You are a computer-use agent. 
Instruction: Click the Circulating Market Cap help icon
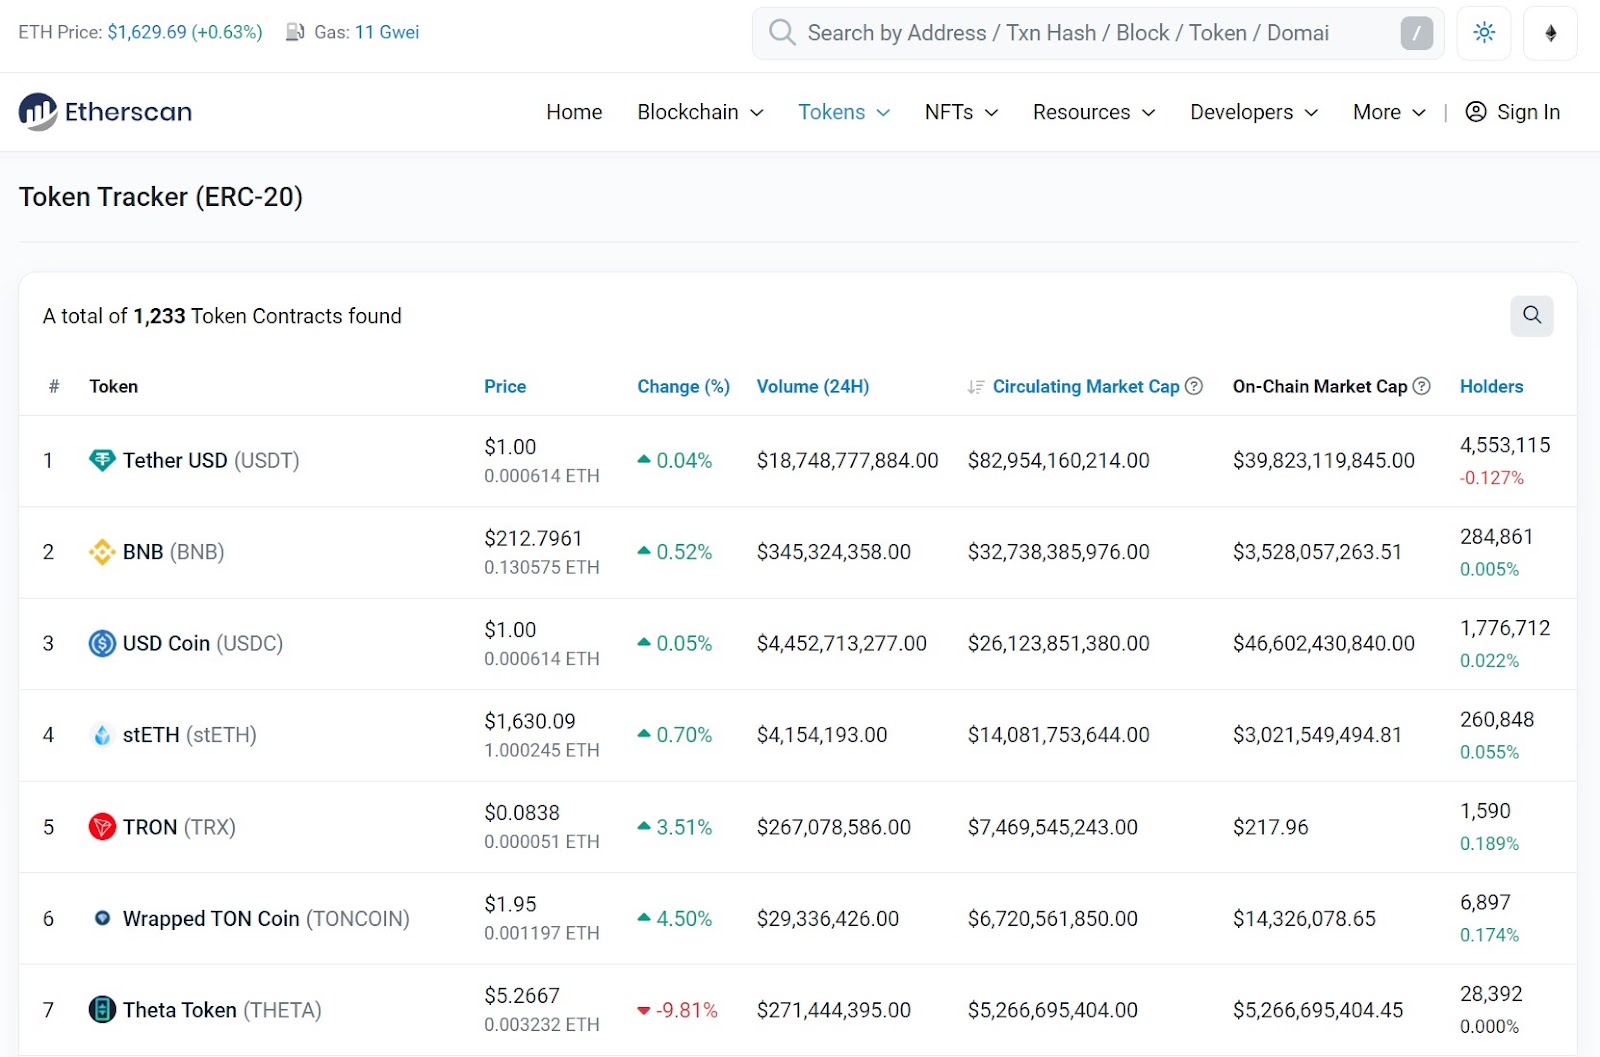pos(1194,386)
